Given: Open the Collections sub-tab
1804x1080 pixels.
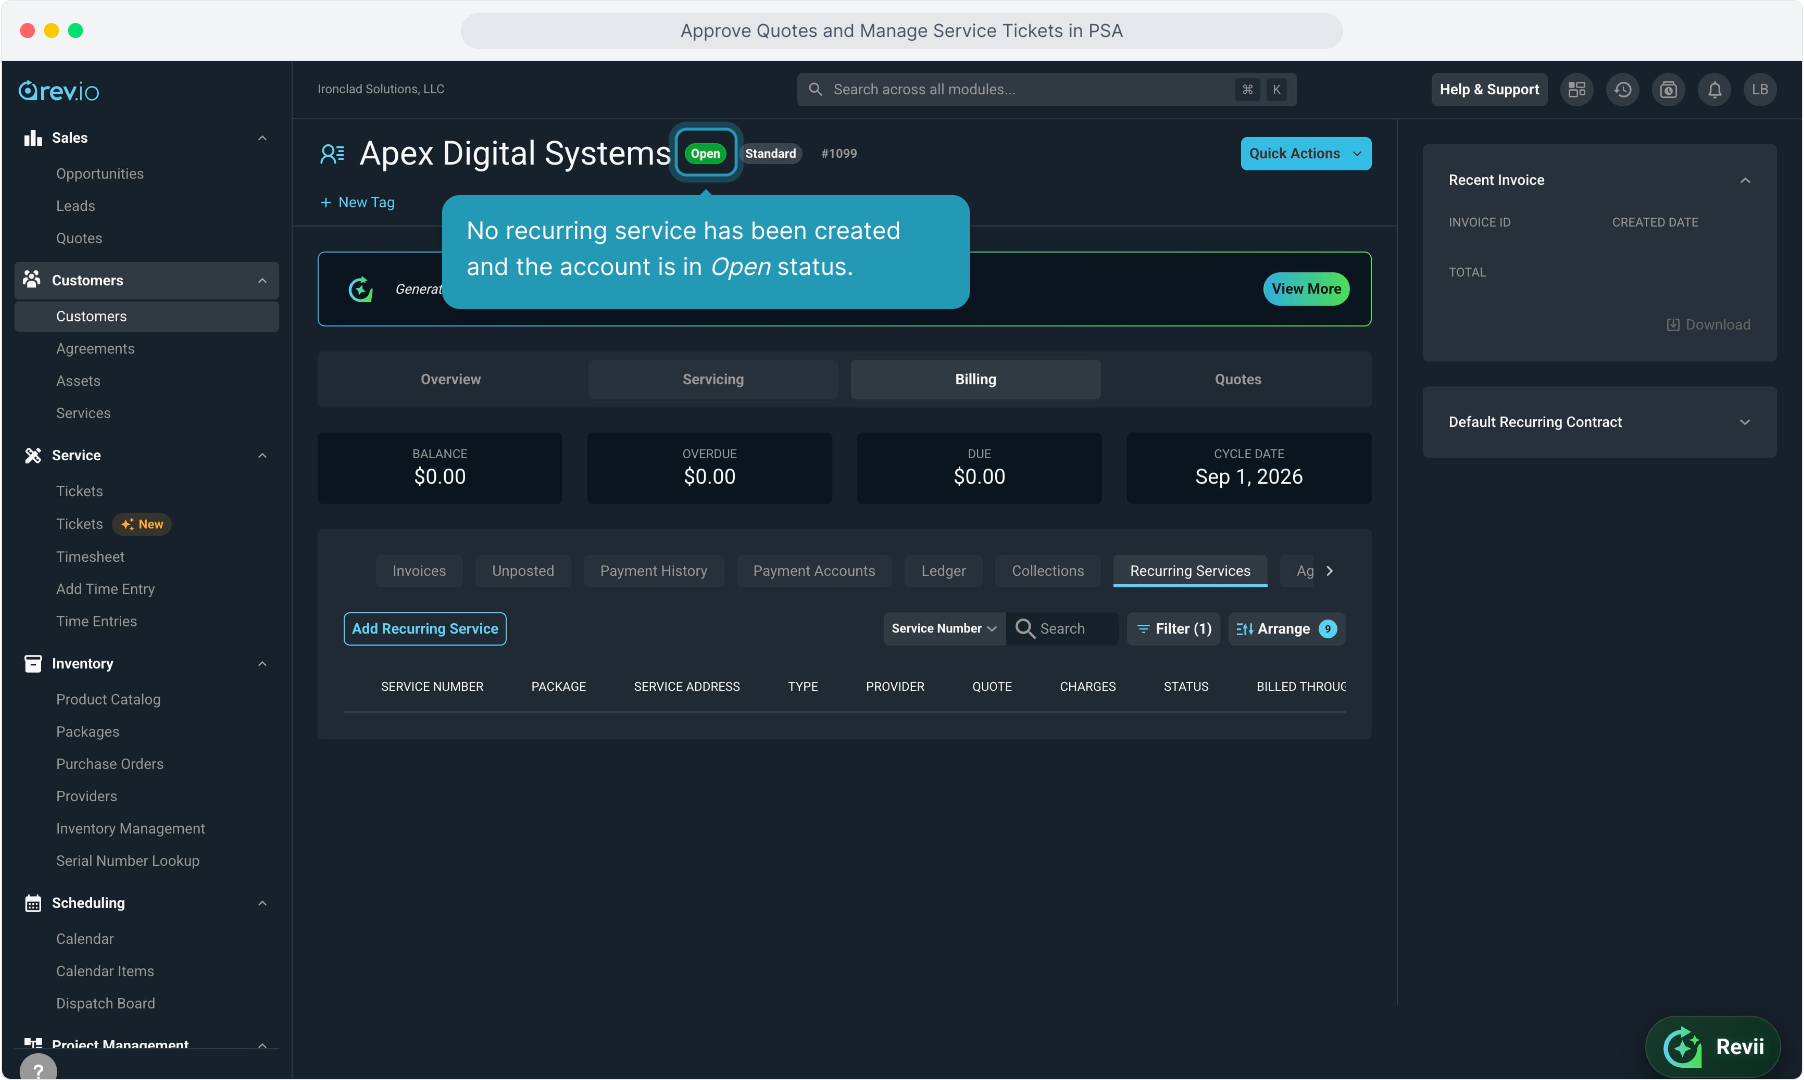Looking at the screenshot, I should click(1048, 571).
